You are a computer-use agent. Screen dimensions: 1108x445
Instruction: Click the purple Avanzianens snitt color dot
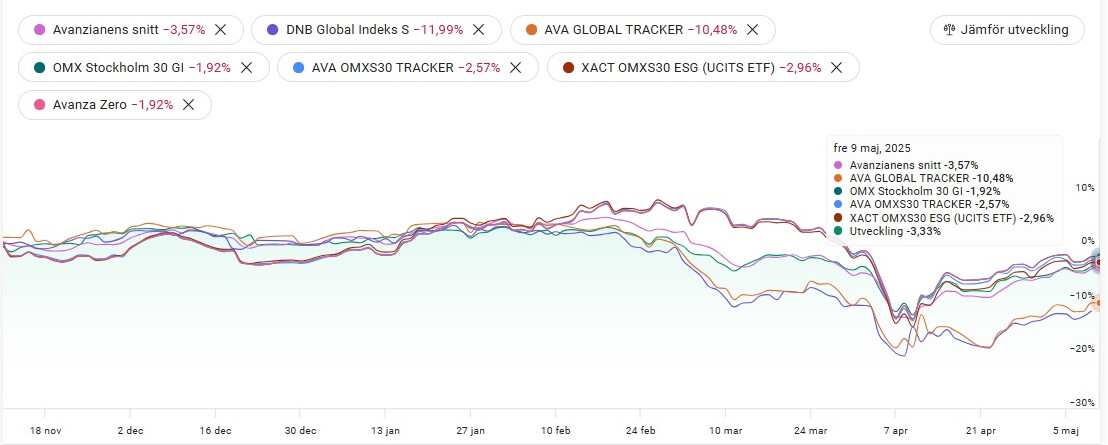[41, 30]
